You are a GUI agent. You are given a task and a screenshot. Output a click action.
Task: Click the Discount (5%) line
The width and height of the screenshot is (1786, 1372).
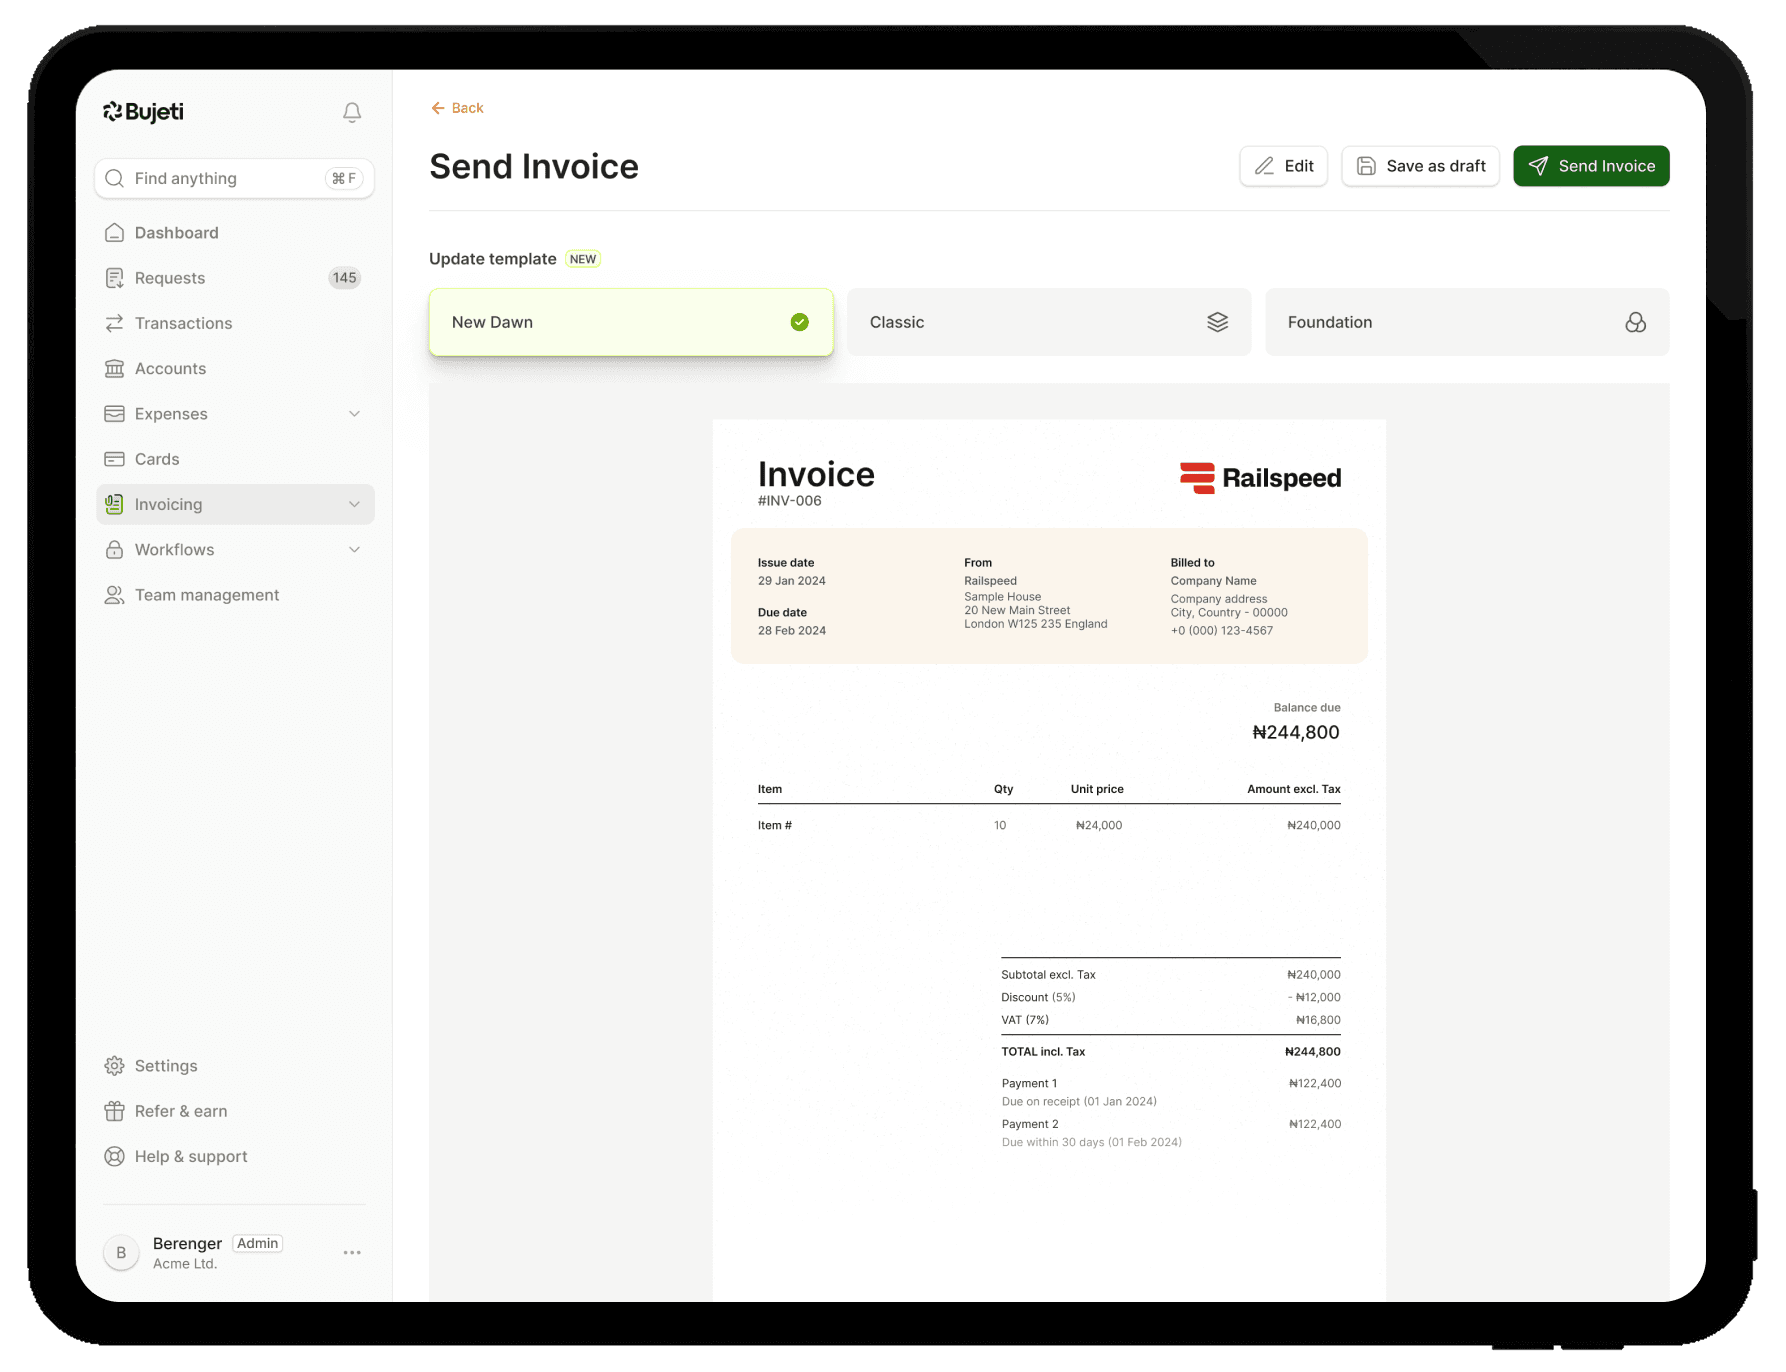1171,997
